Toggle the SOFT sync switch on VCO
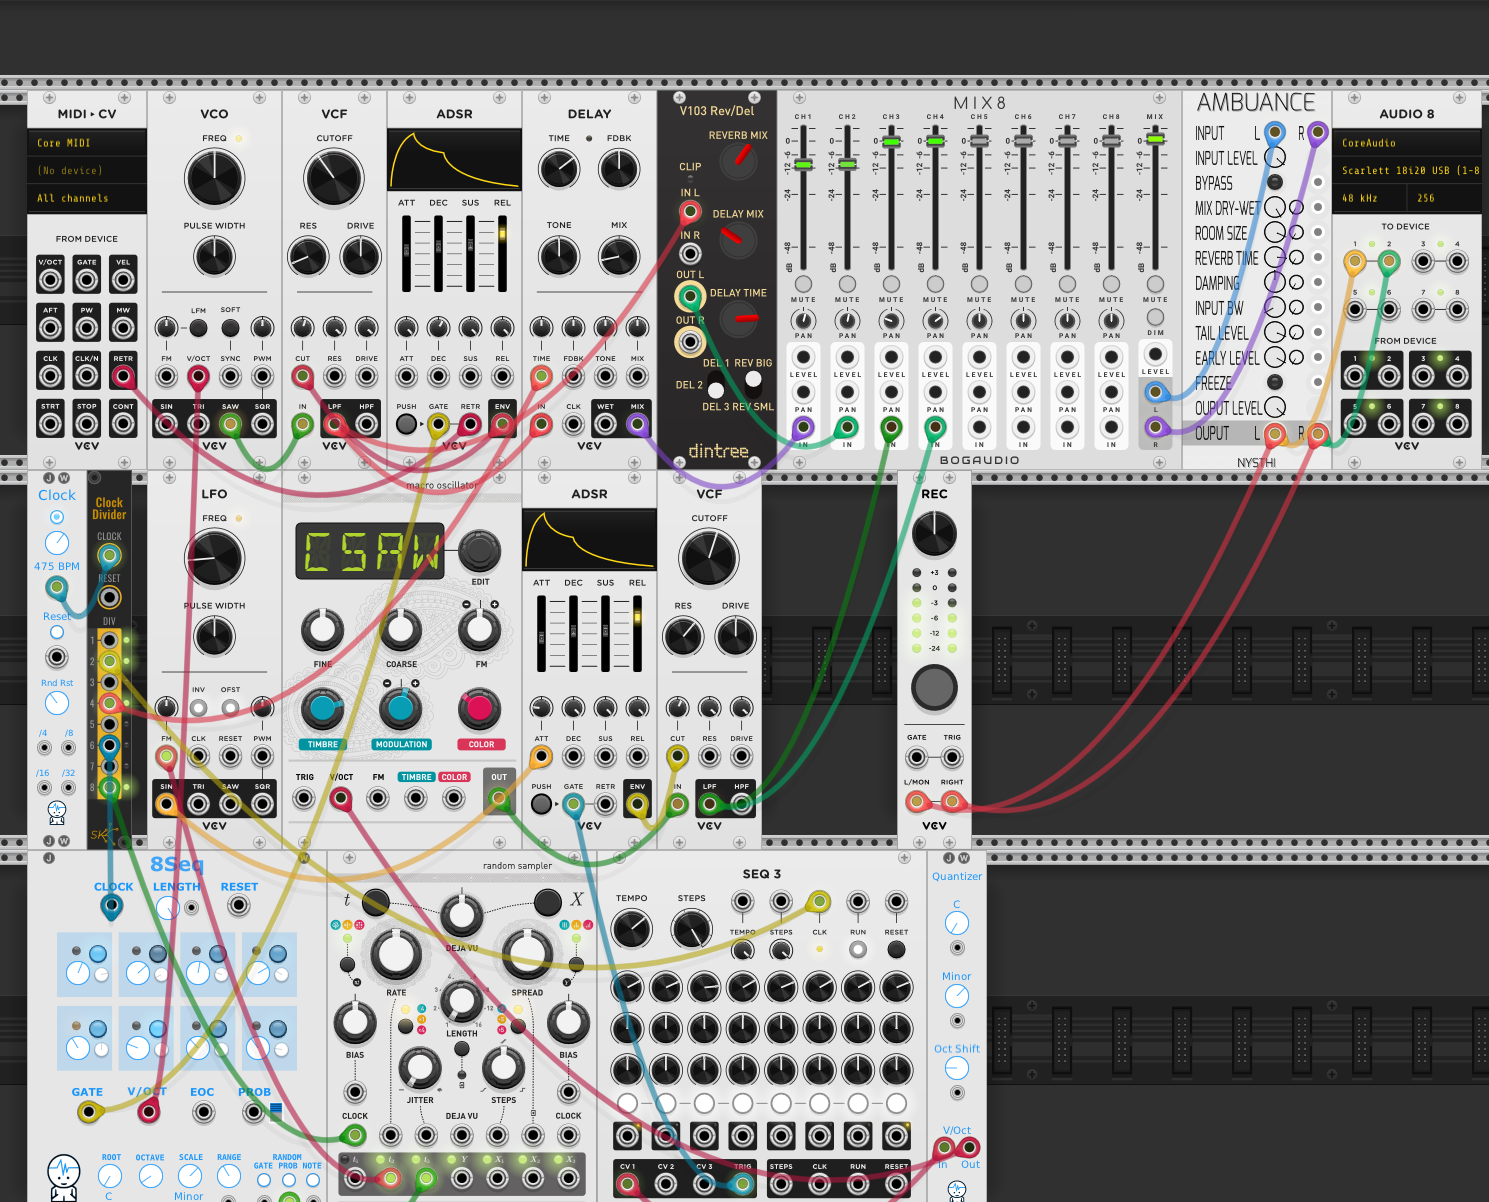The height and width of the screenshot is (1202, 1489). [x=230, y=327]
